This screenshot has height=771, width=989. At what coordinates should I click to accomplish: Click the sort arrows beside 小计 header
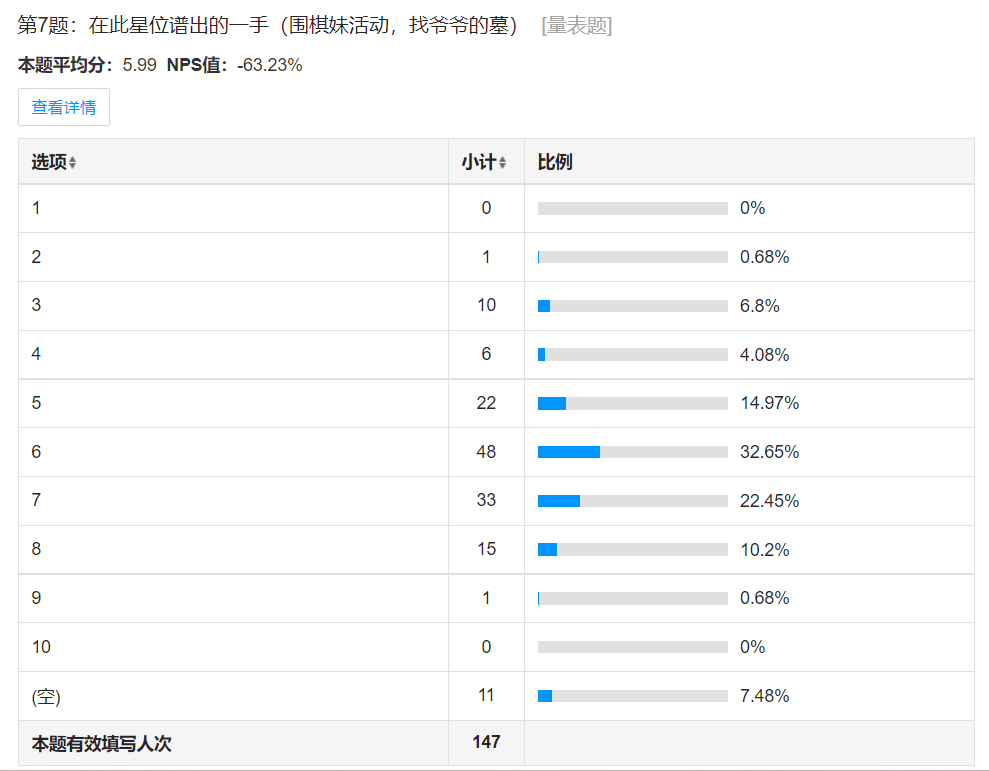pyautogui.click(x=503, y=163)
